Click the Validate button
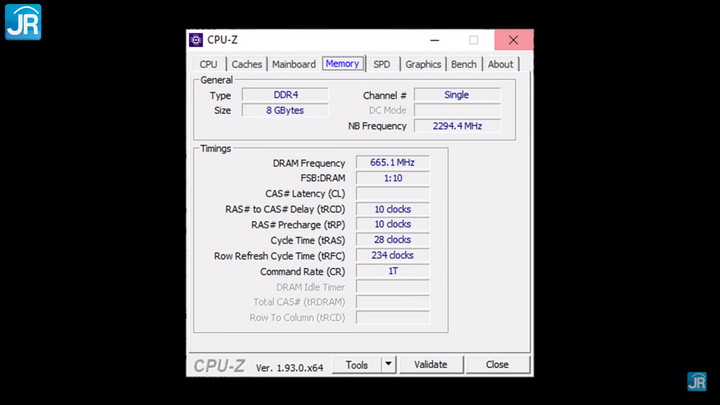Screen dimensions: 720x405 [x=430, y=365]
